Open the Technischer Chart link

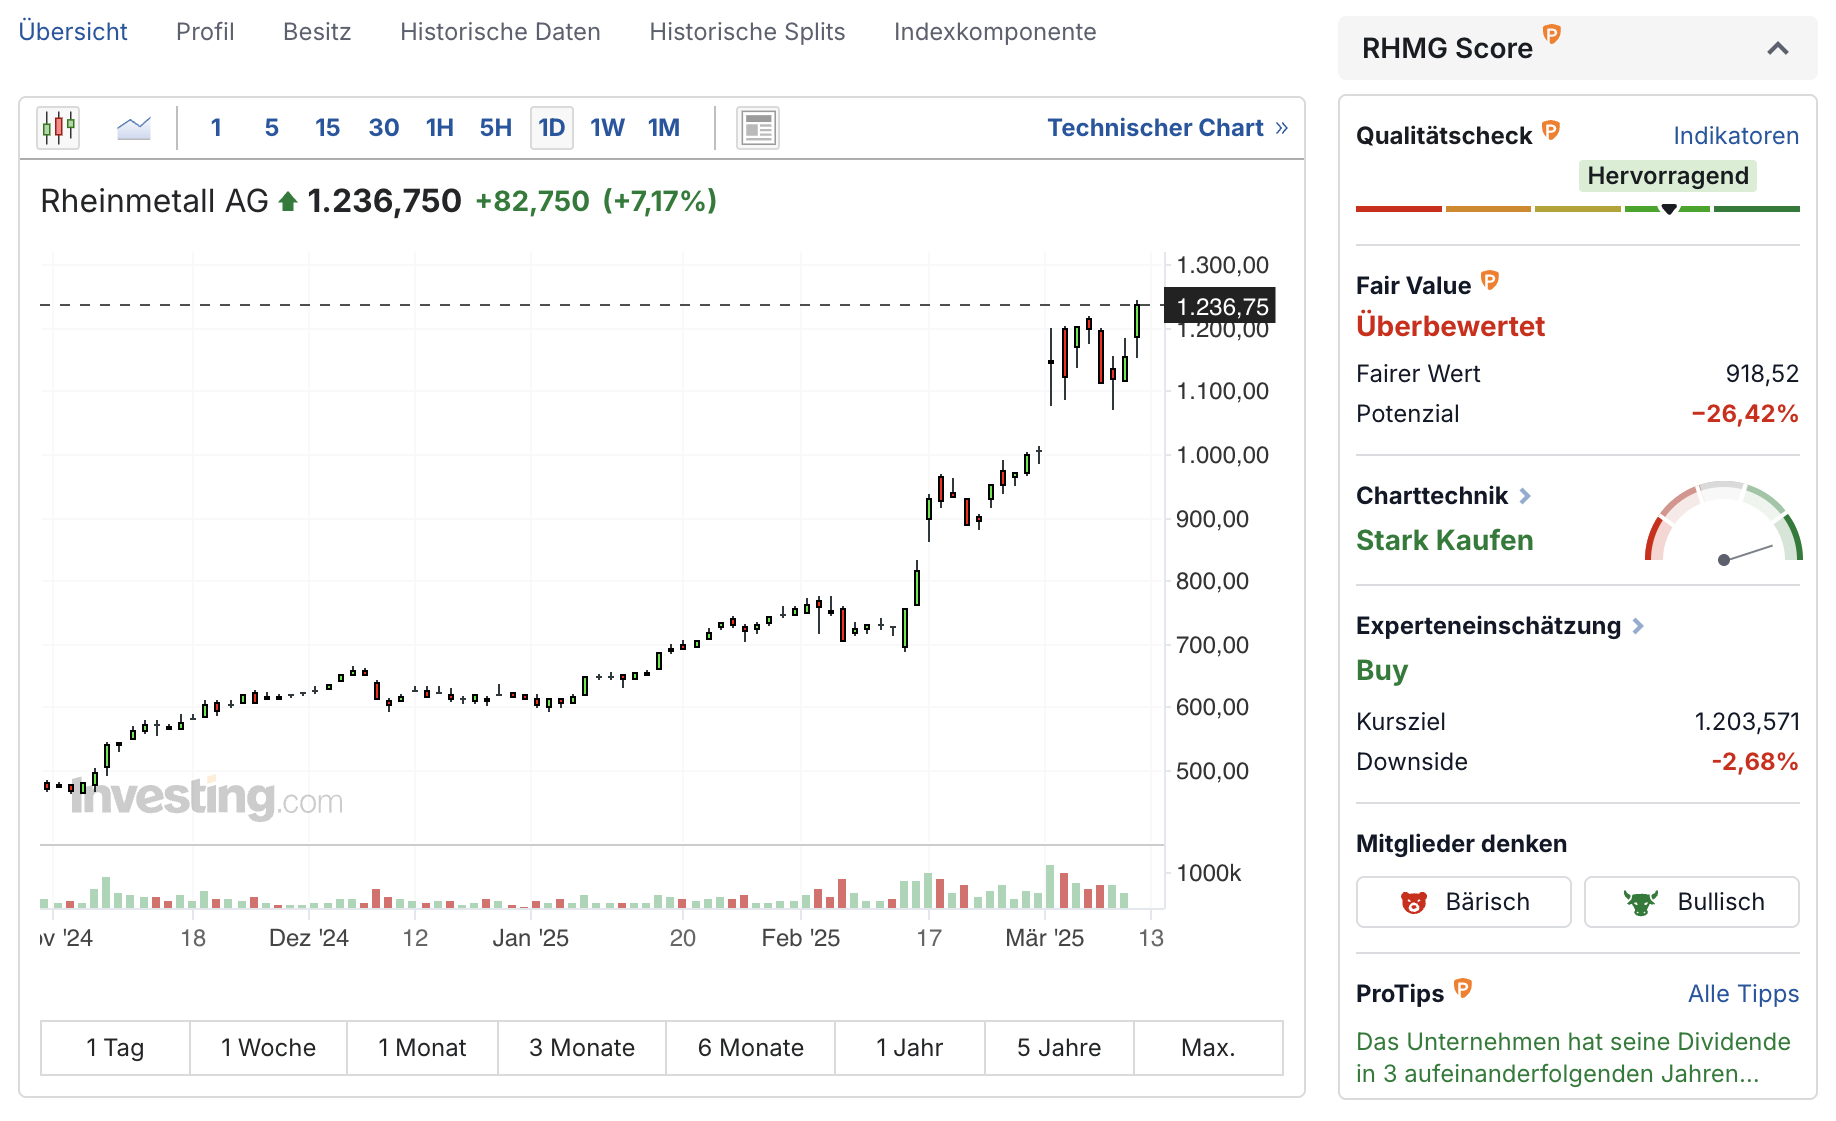point(1168,128)
